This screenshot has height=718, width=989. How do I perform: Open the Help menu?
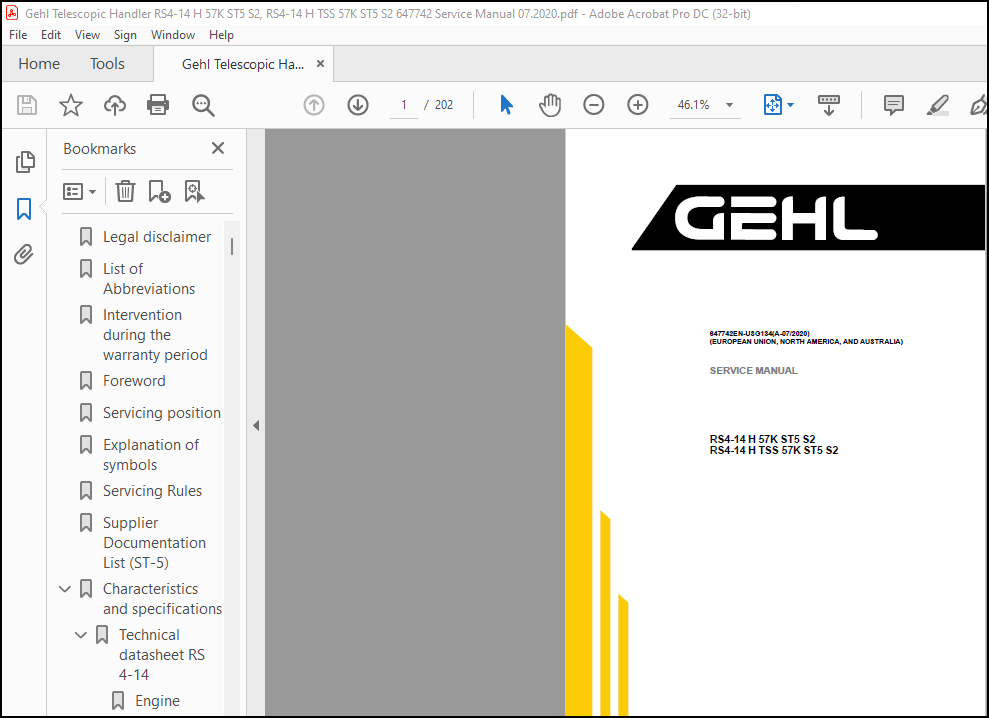click(221, 35)
